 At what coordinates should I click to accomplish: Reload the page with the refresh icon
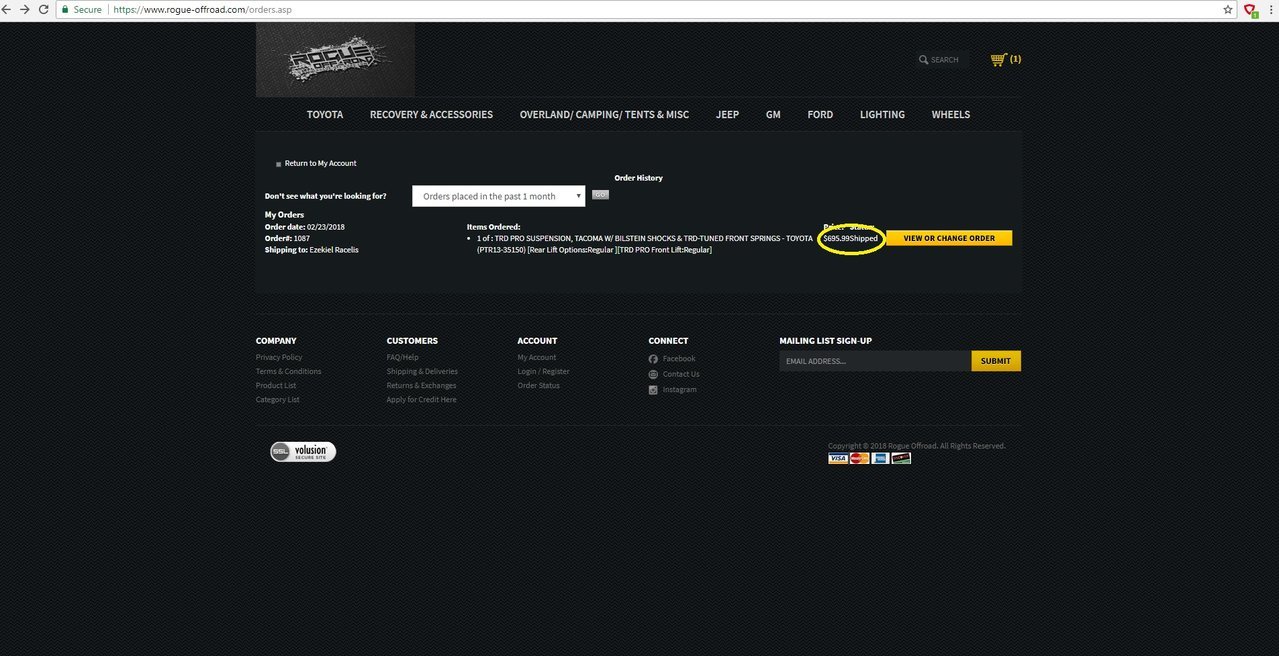[x=43, y=9]
